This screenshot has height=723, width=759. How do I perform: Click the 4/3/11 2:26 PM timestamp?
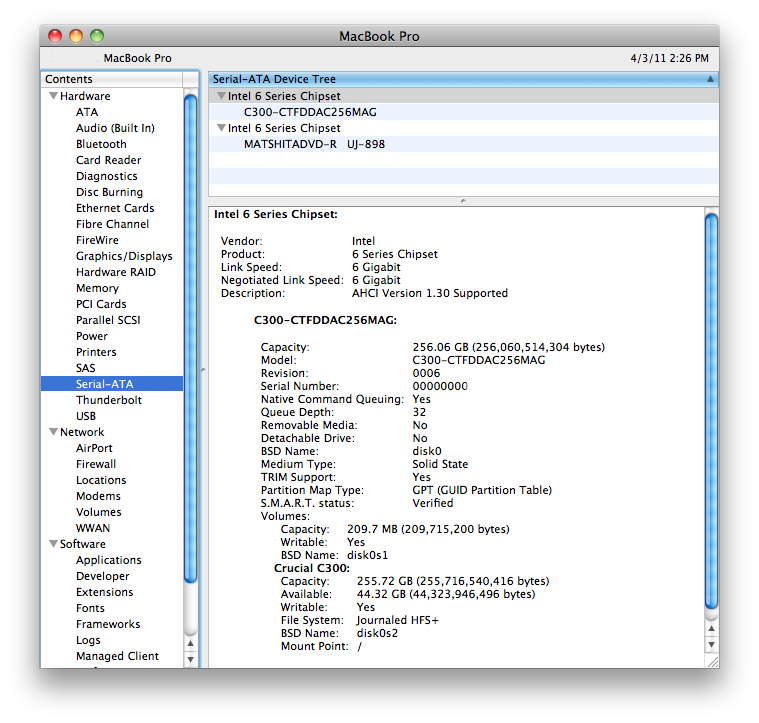pos(669,58)
